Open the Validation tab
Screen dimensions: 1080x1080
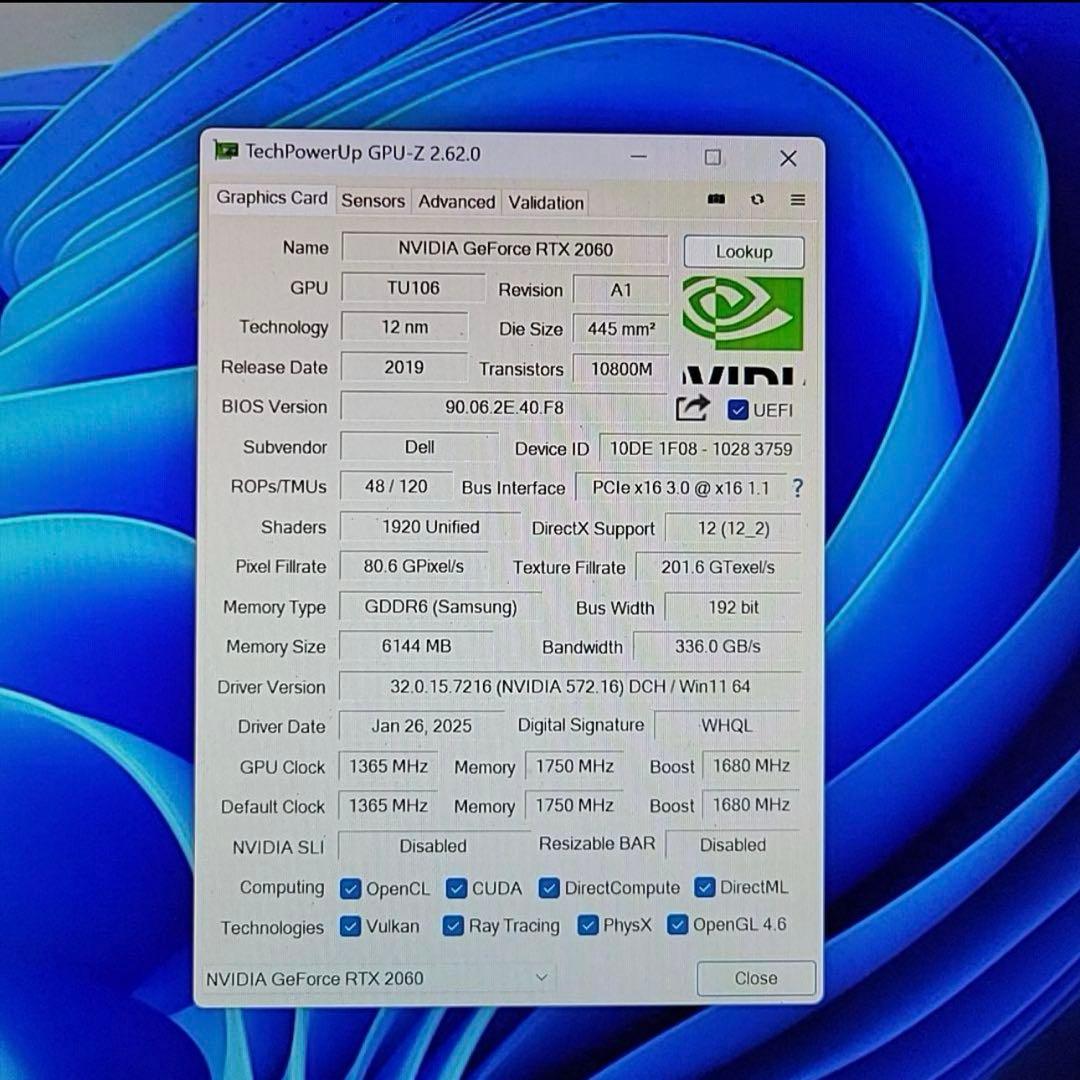tap(545, 202)
